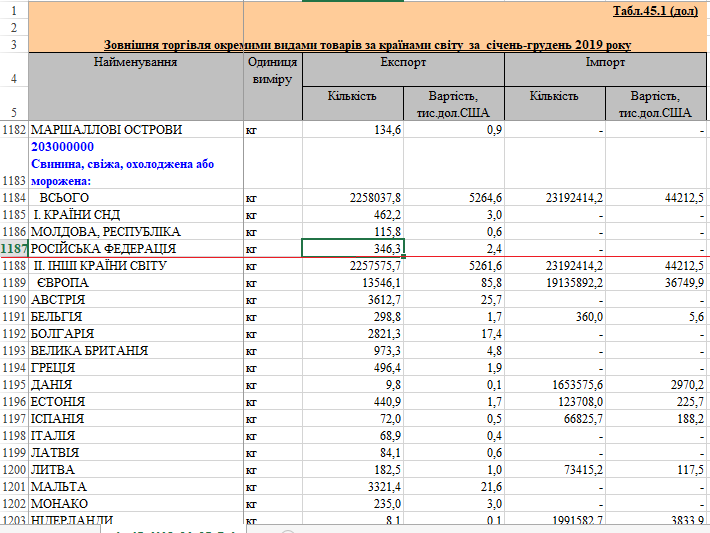Select the 'ЄВРОПА' cell

point(136,283)
